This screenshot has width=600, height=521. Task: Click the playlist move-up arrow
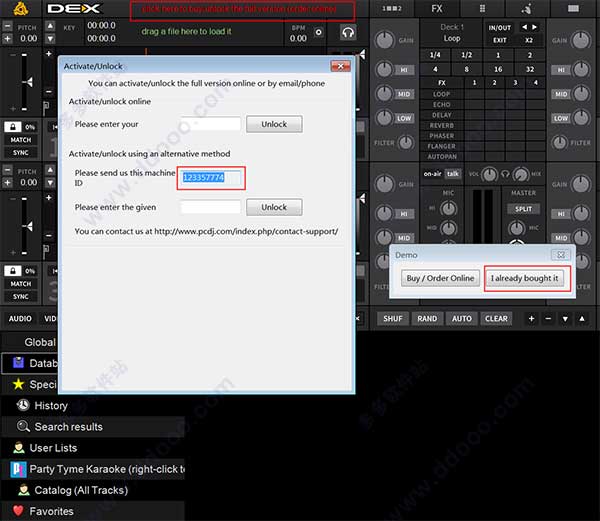tap(582, 318)
